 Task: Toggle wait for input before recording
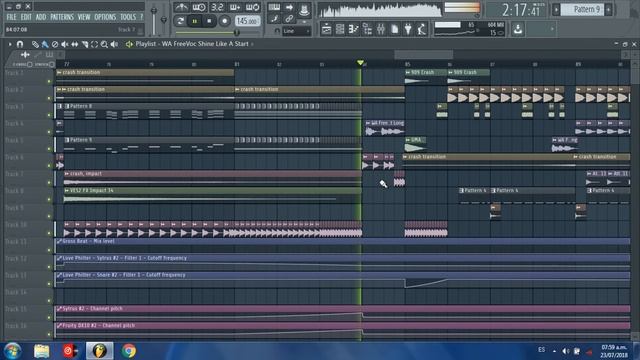[x=199, y=7]
